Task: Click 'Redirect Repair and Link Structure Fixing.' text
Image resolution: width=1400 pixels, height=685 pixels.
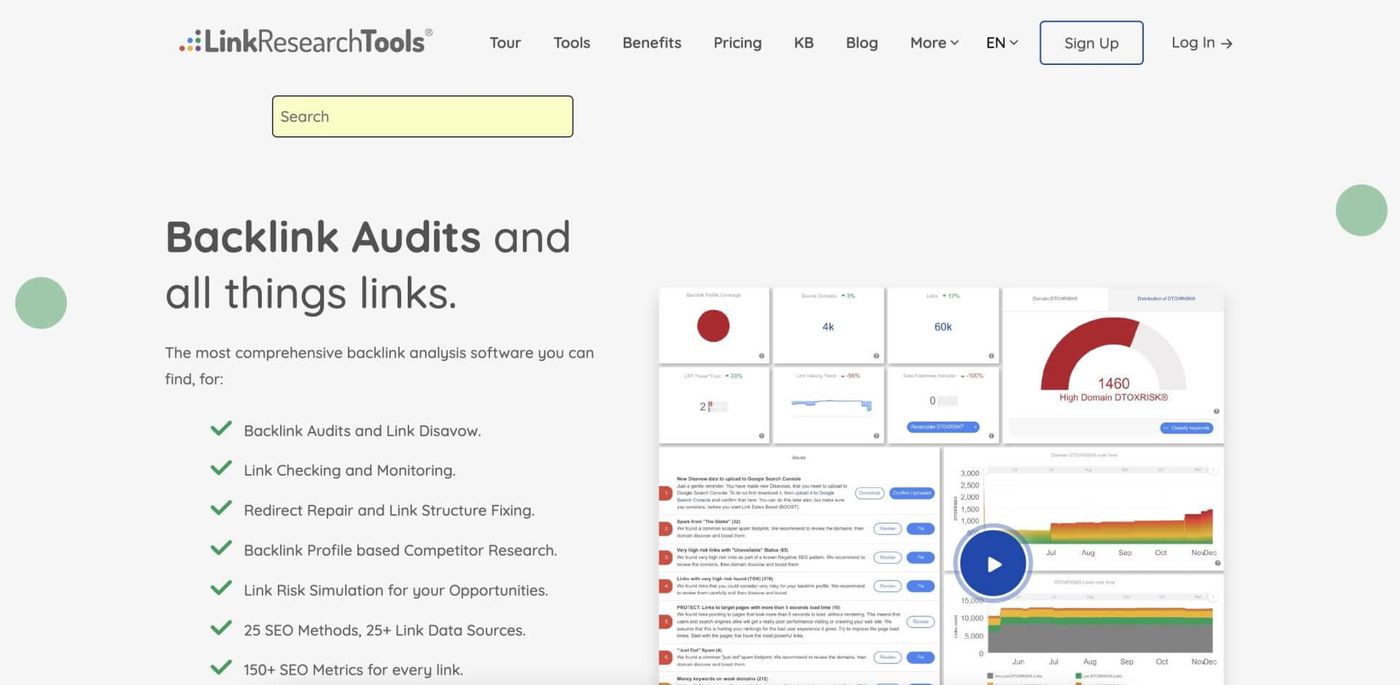Action: [389, 510]
